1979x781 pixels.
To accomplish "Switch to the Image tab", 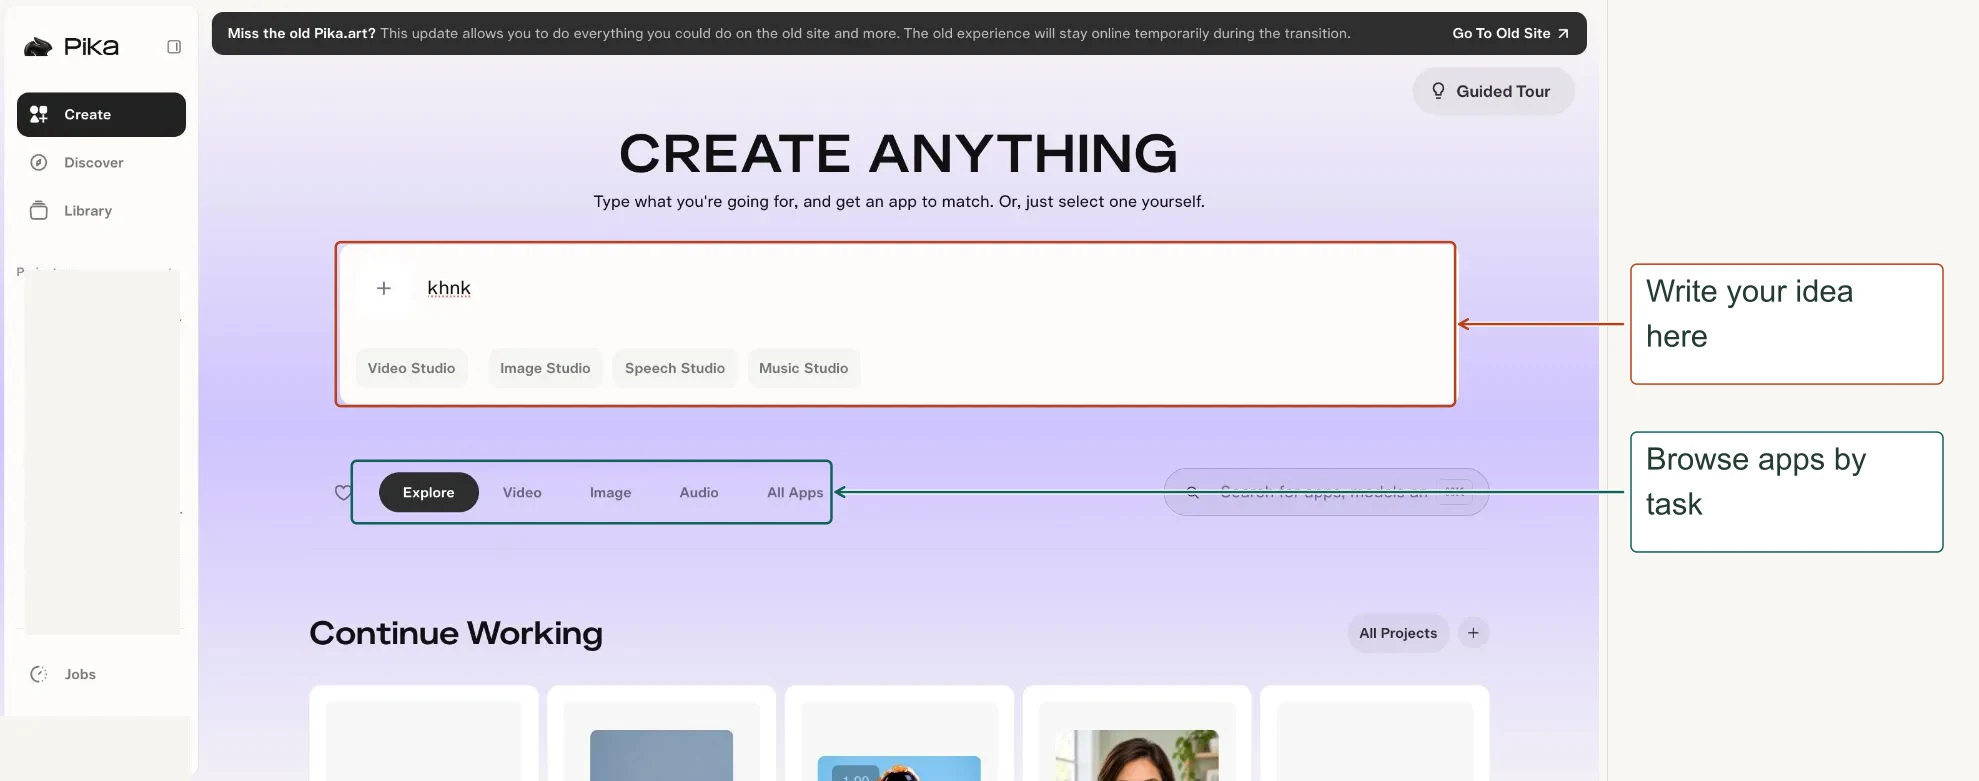I will 610,492.
